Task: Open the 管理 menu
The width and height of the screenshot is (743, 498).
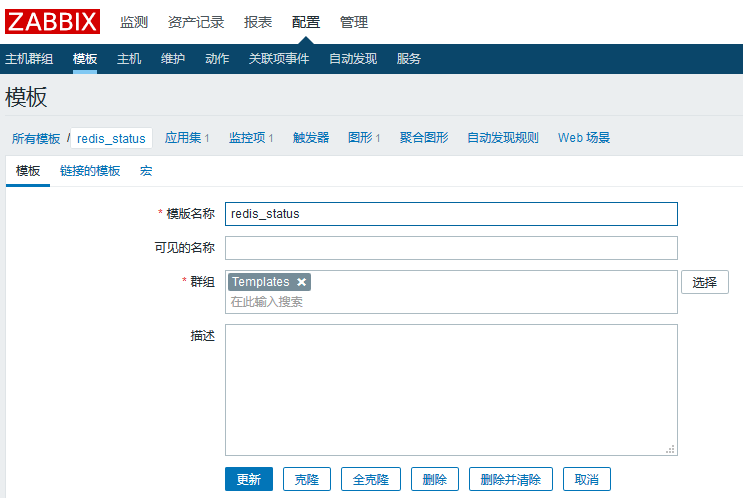Action: click(x=353, y=22)
